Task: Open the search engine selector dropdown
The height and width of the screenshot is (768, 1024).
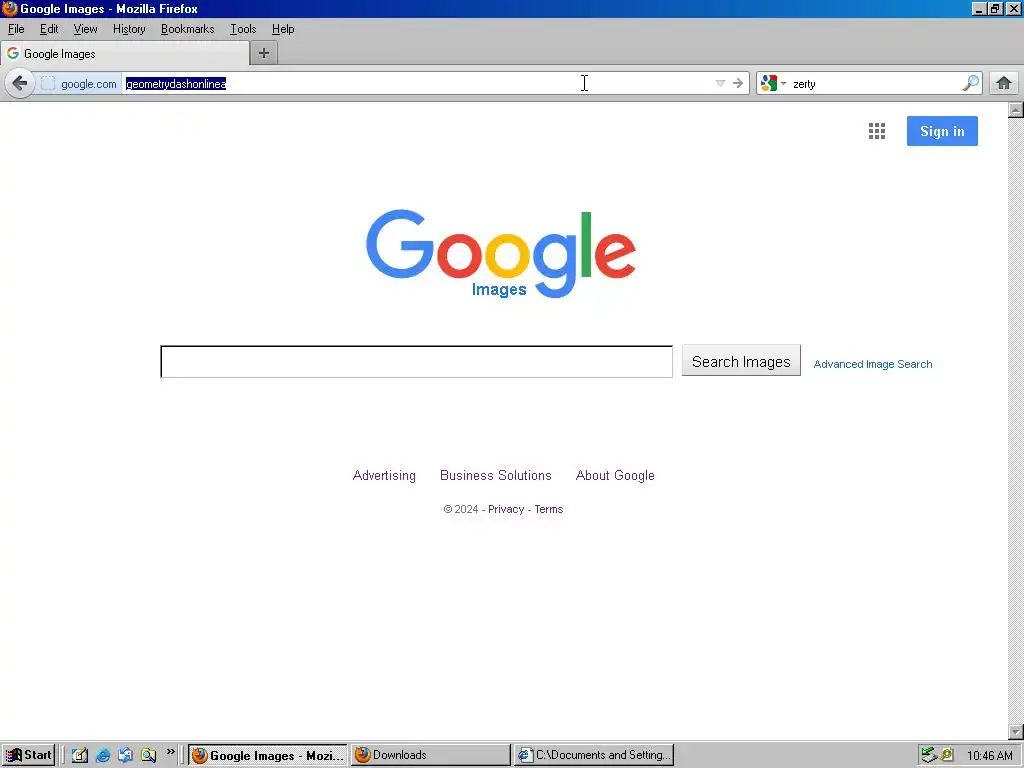Action: tap(773, 83)
